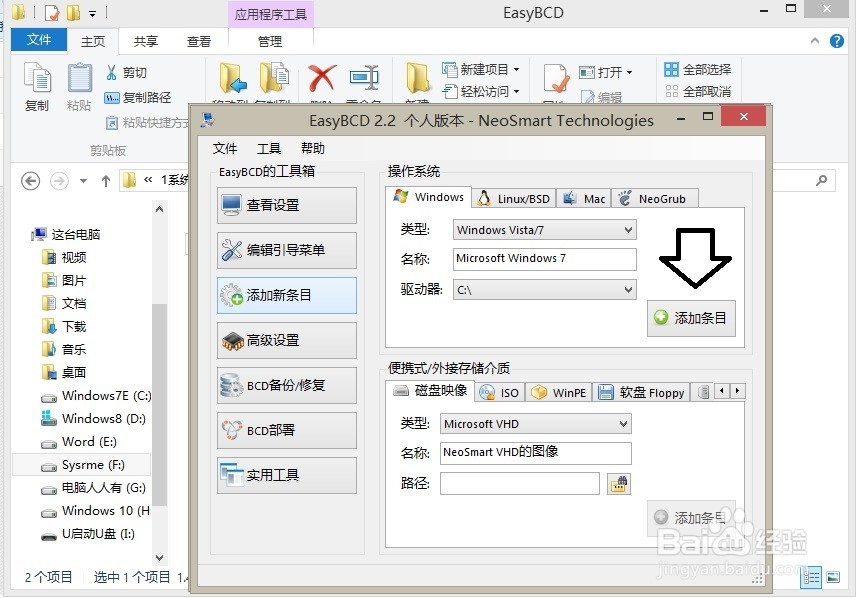Click the 剪切 scissors icon in the ribbon
The image size is (856, 598).
[x=113, y=72]
